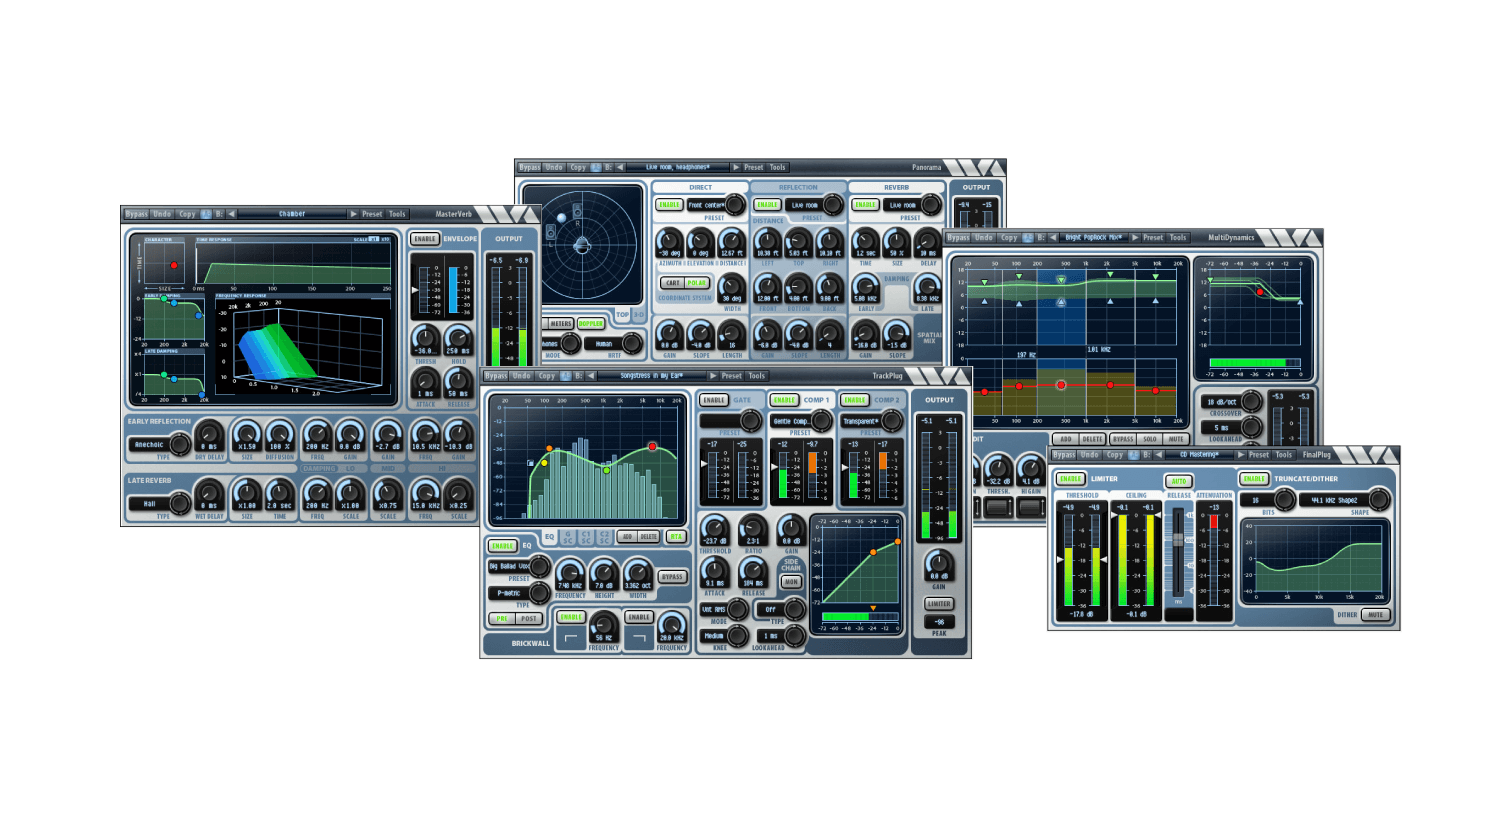Viewport: 1500px width, 817px height.
Task: Click the RELEASE fader in FinalPlug limiter
Action: [x=1178, y=538]
